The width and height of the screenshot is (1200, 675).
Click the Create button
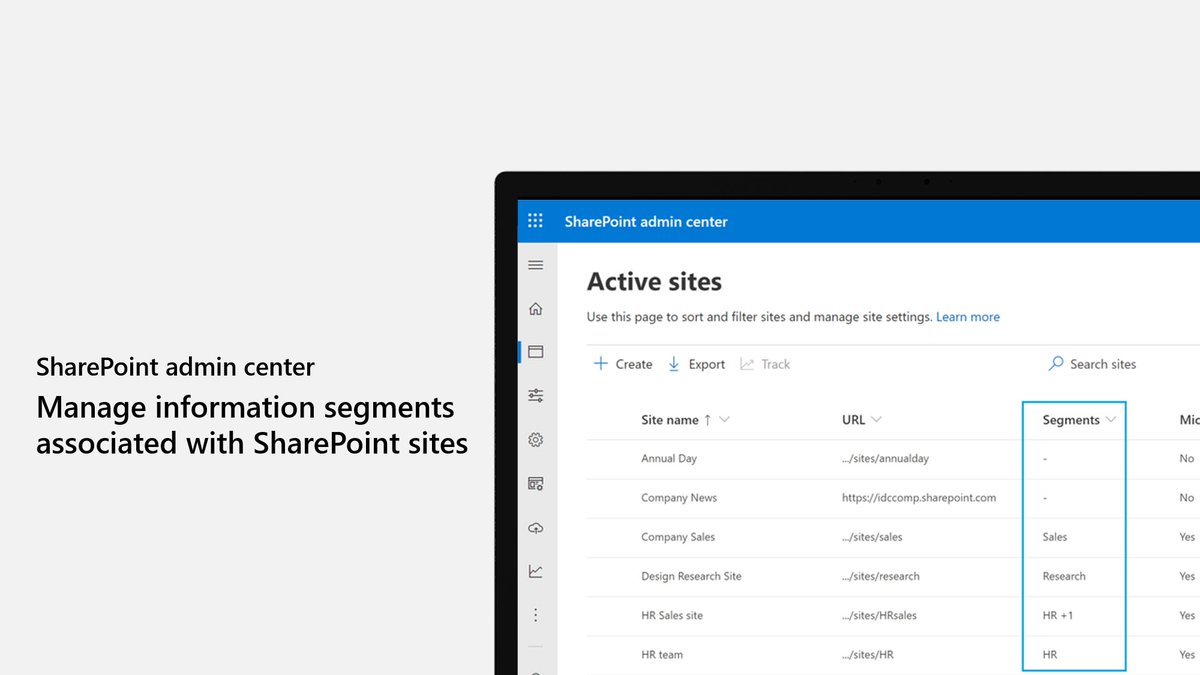tap(623, 364)
